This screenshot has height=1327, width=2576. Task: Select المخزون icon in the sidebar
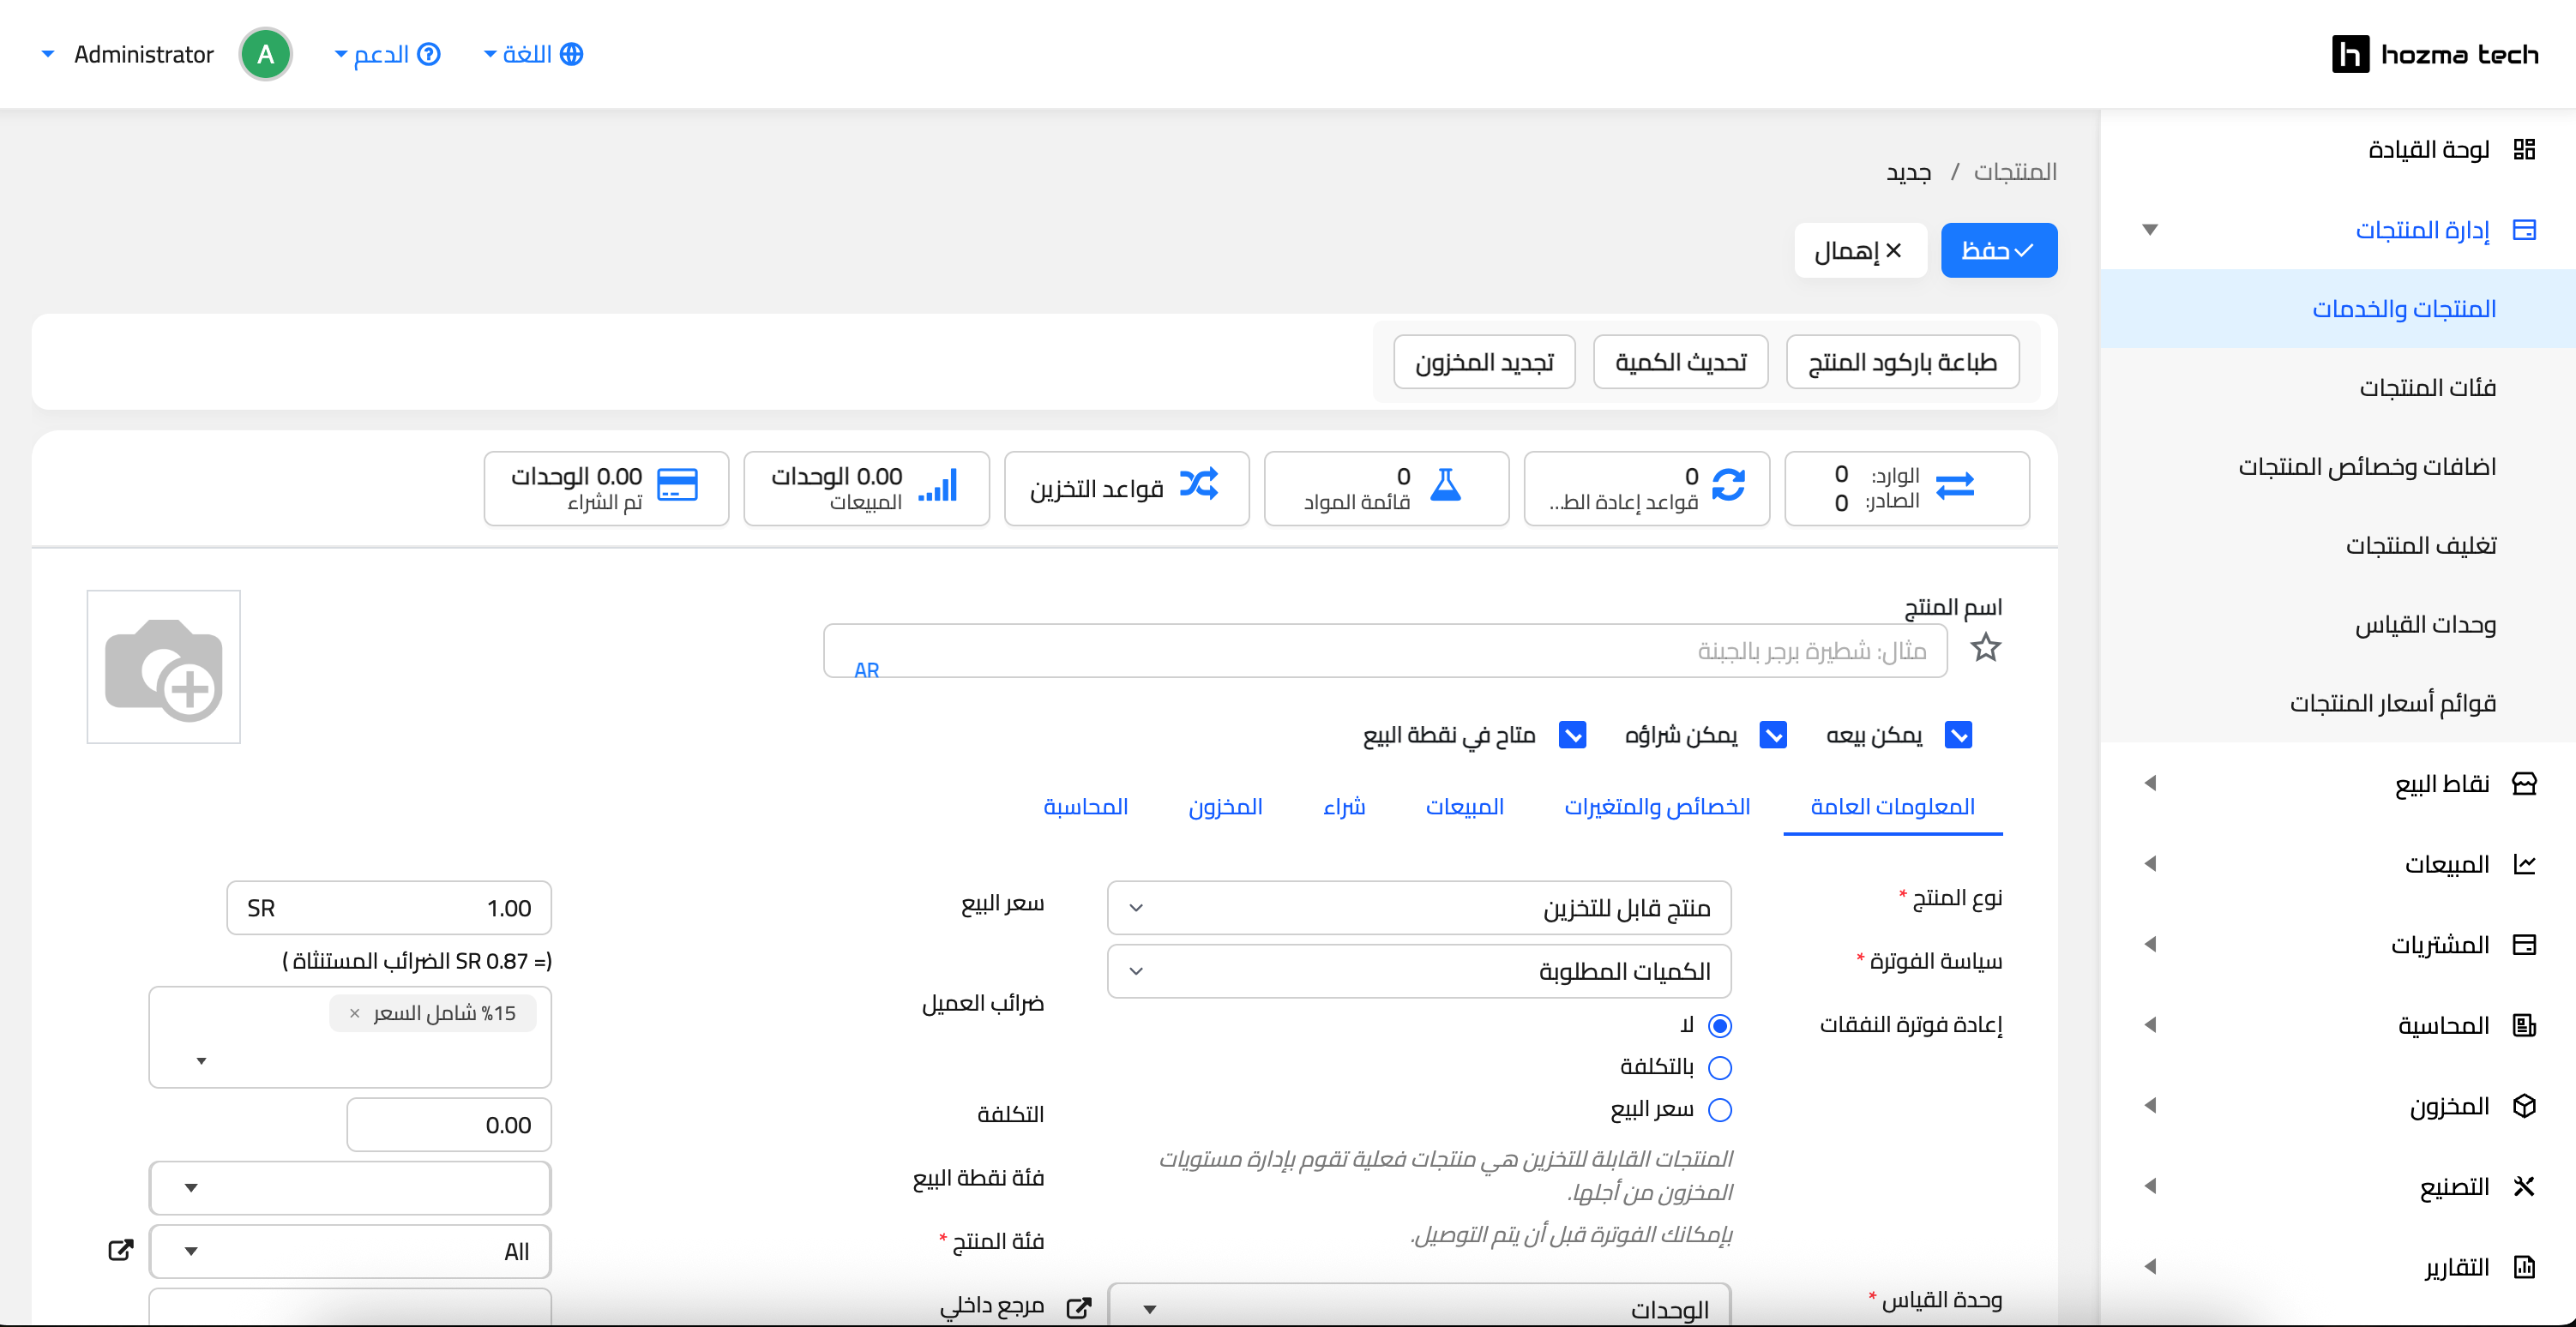coord(2527,1106)
